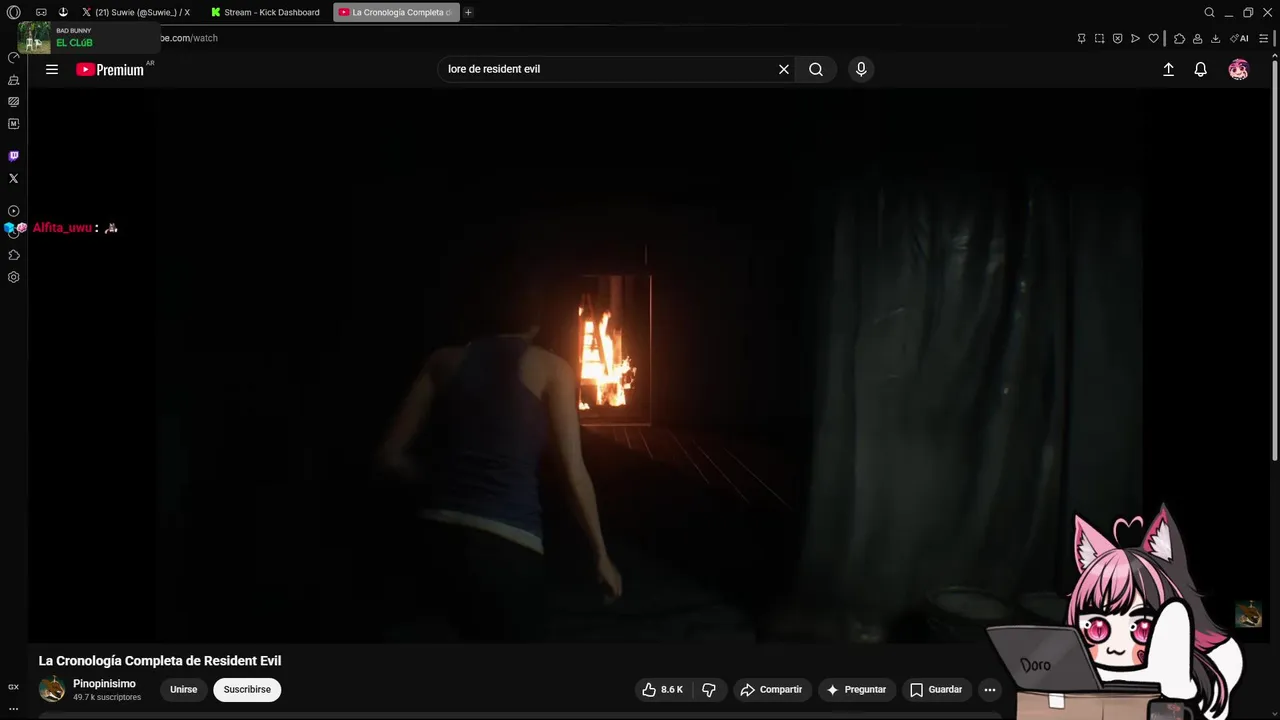Switch to Stream - Kick Dashboard tab
Image resolution: width=1280 pixels, height=720 pixels.
click(x=267, y=12)
